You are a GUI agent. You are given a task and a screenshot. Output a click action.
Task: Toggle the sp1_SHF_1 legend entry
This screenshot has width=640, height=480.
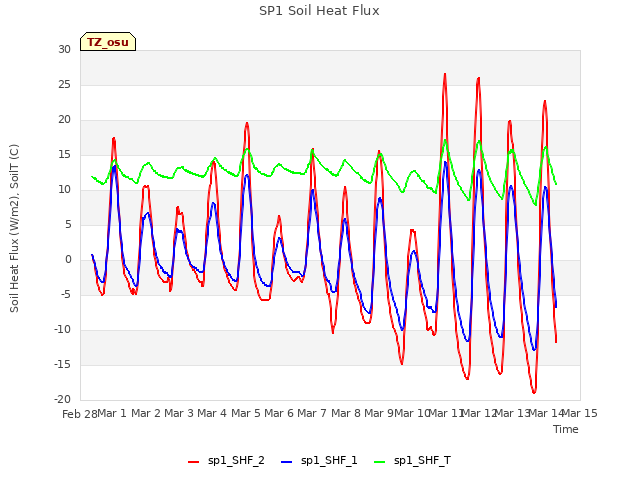click(x=319, y=460)
